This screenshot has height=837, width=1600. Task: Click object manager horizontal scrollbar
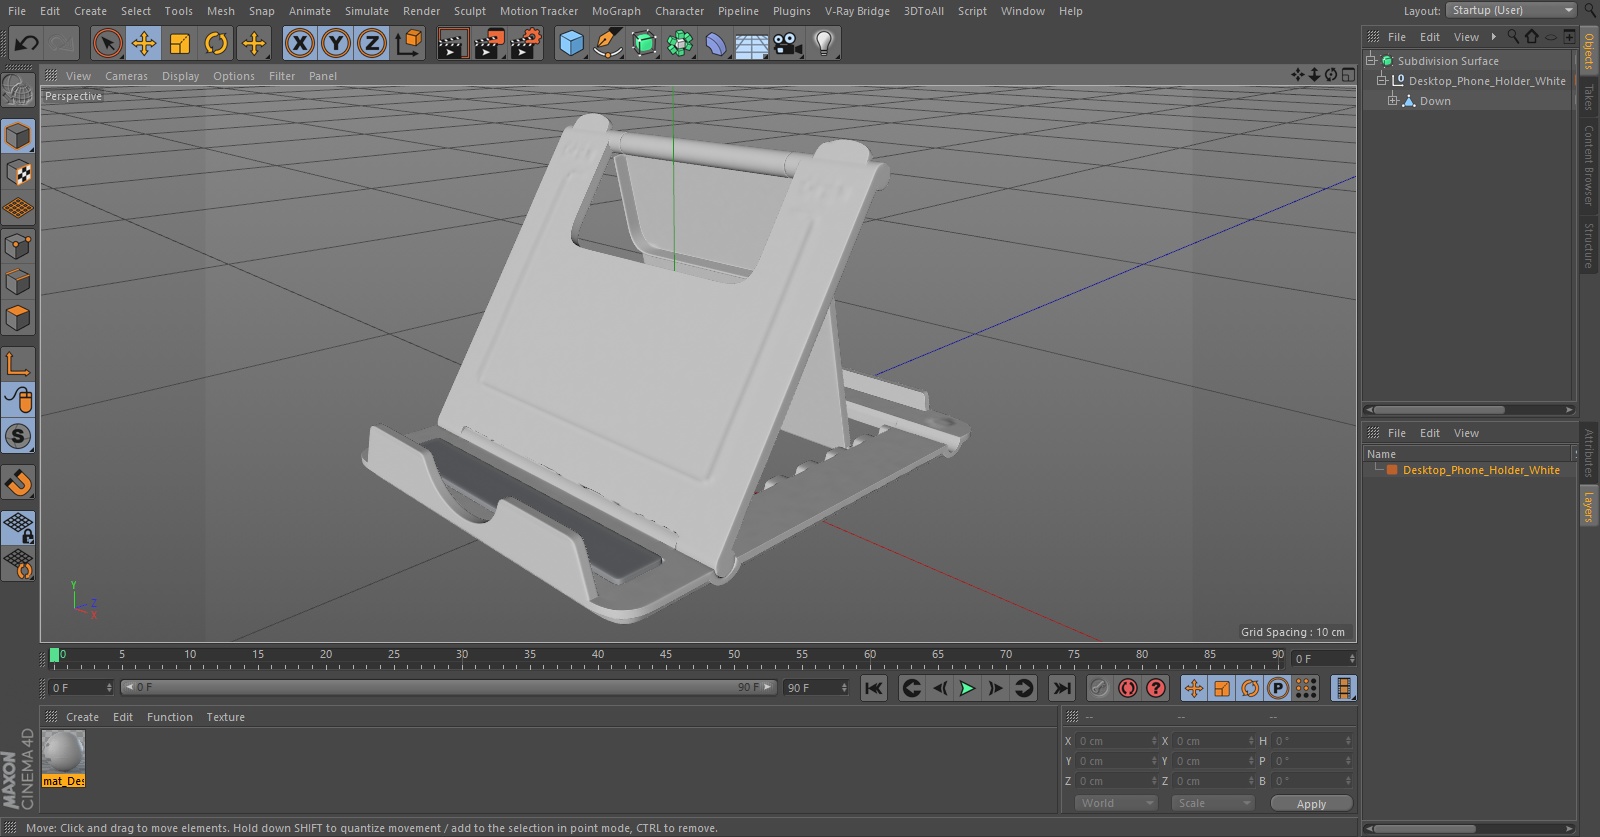pos(1440,410)
